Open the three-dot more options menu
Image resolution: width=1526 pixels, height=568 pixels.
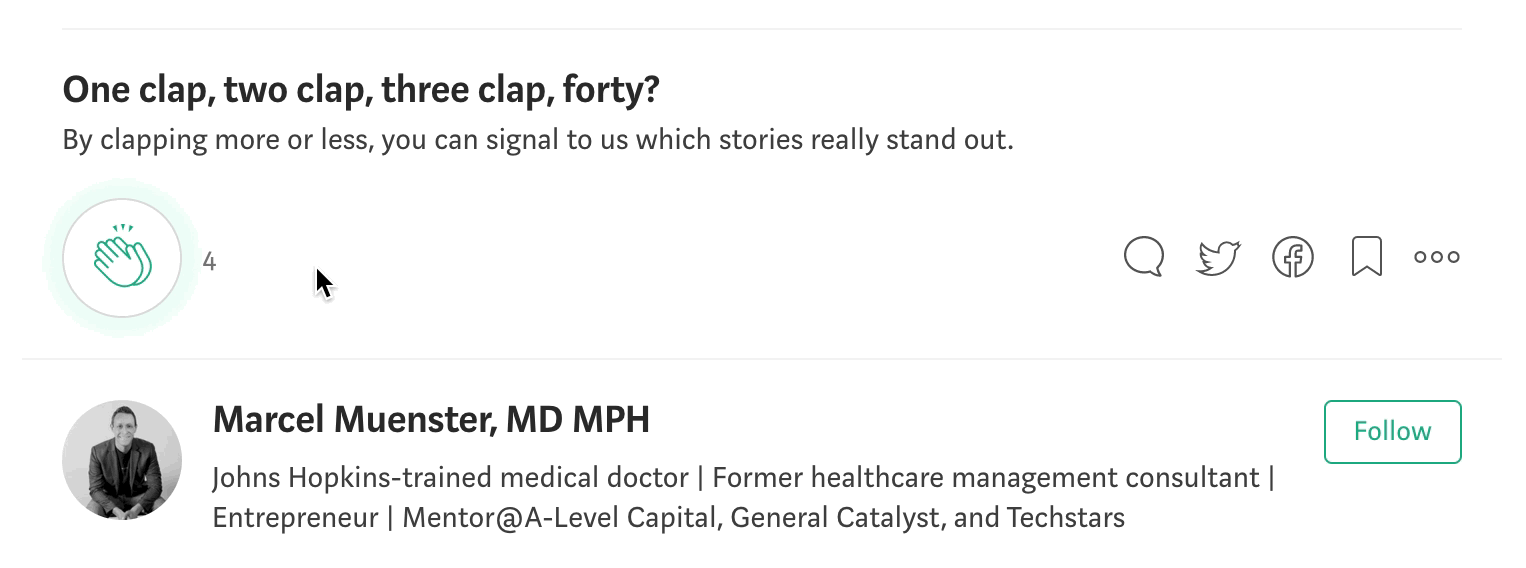[1437, 257]
